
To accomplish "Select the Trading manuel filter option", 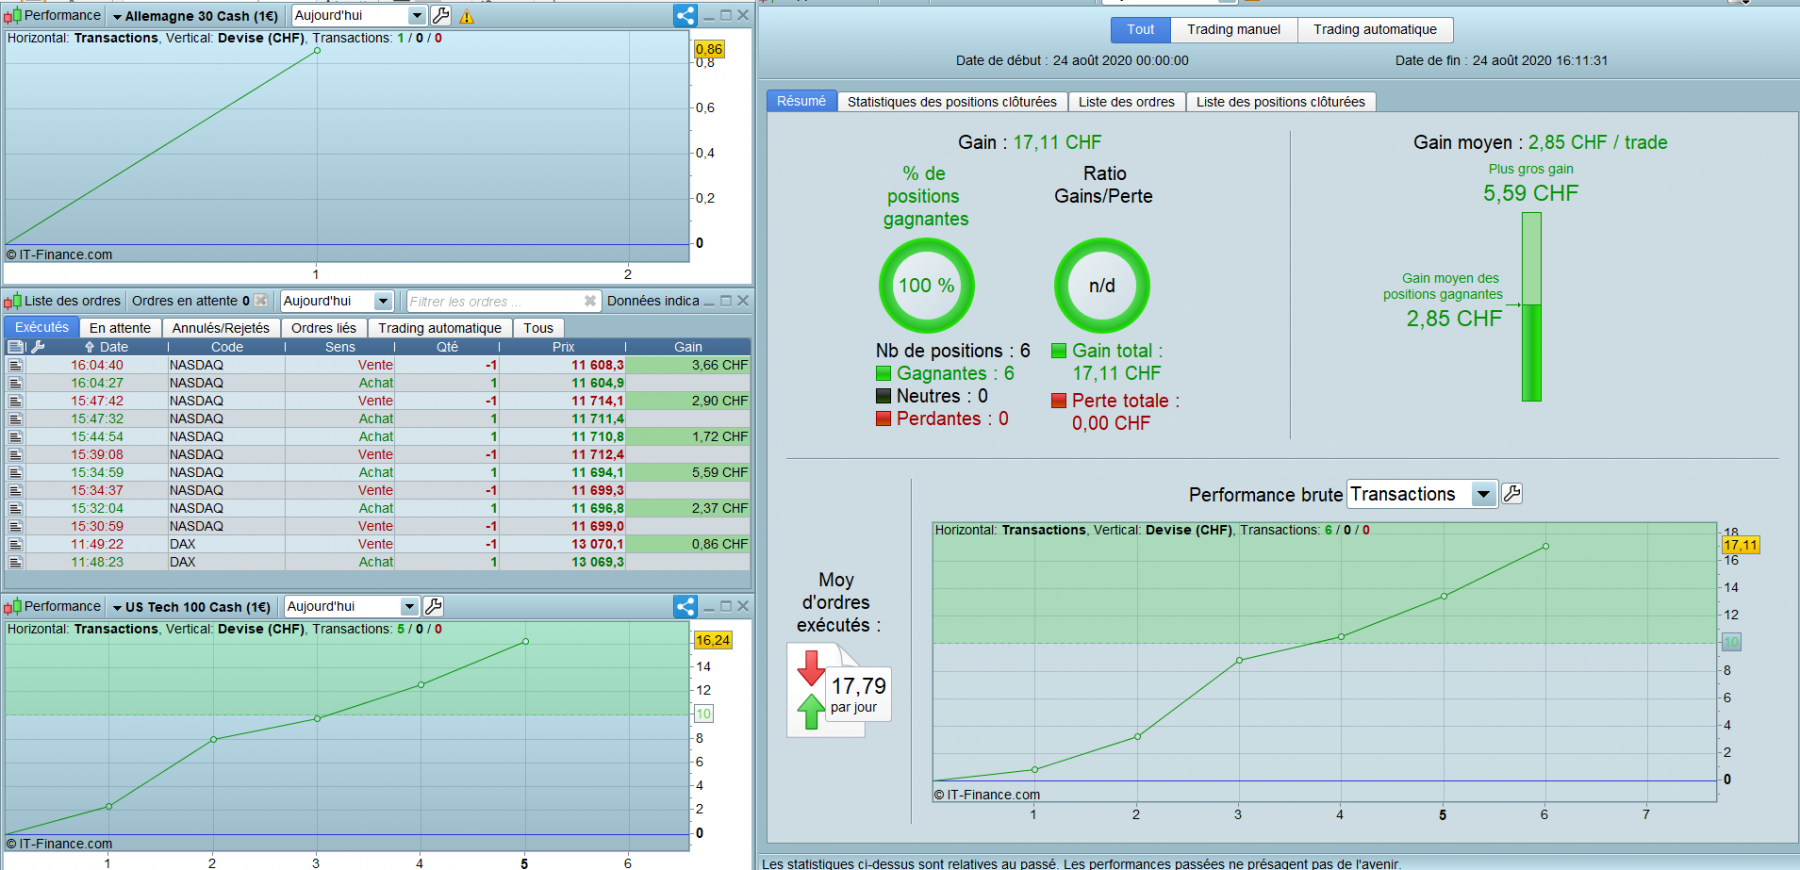I will 1234,30.
